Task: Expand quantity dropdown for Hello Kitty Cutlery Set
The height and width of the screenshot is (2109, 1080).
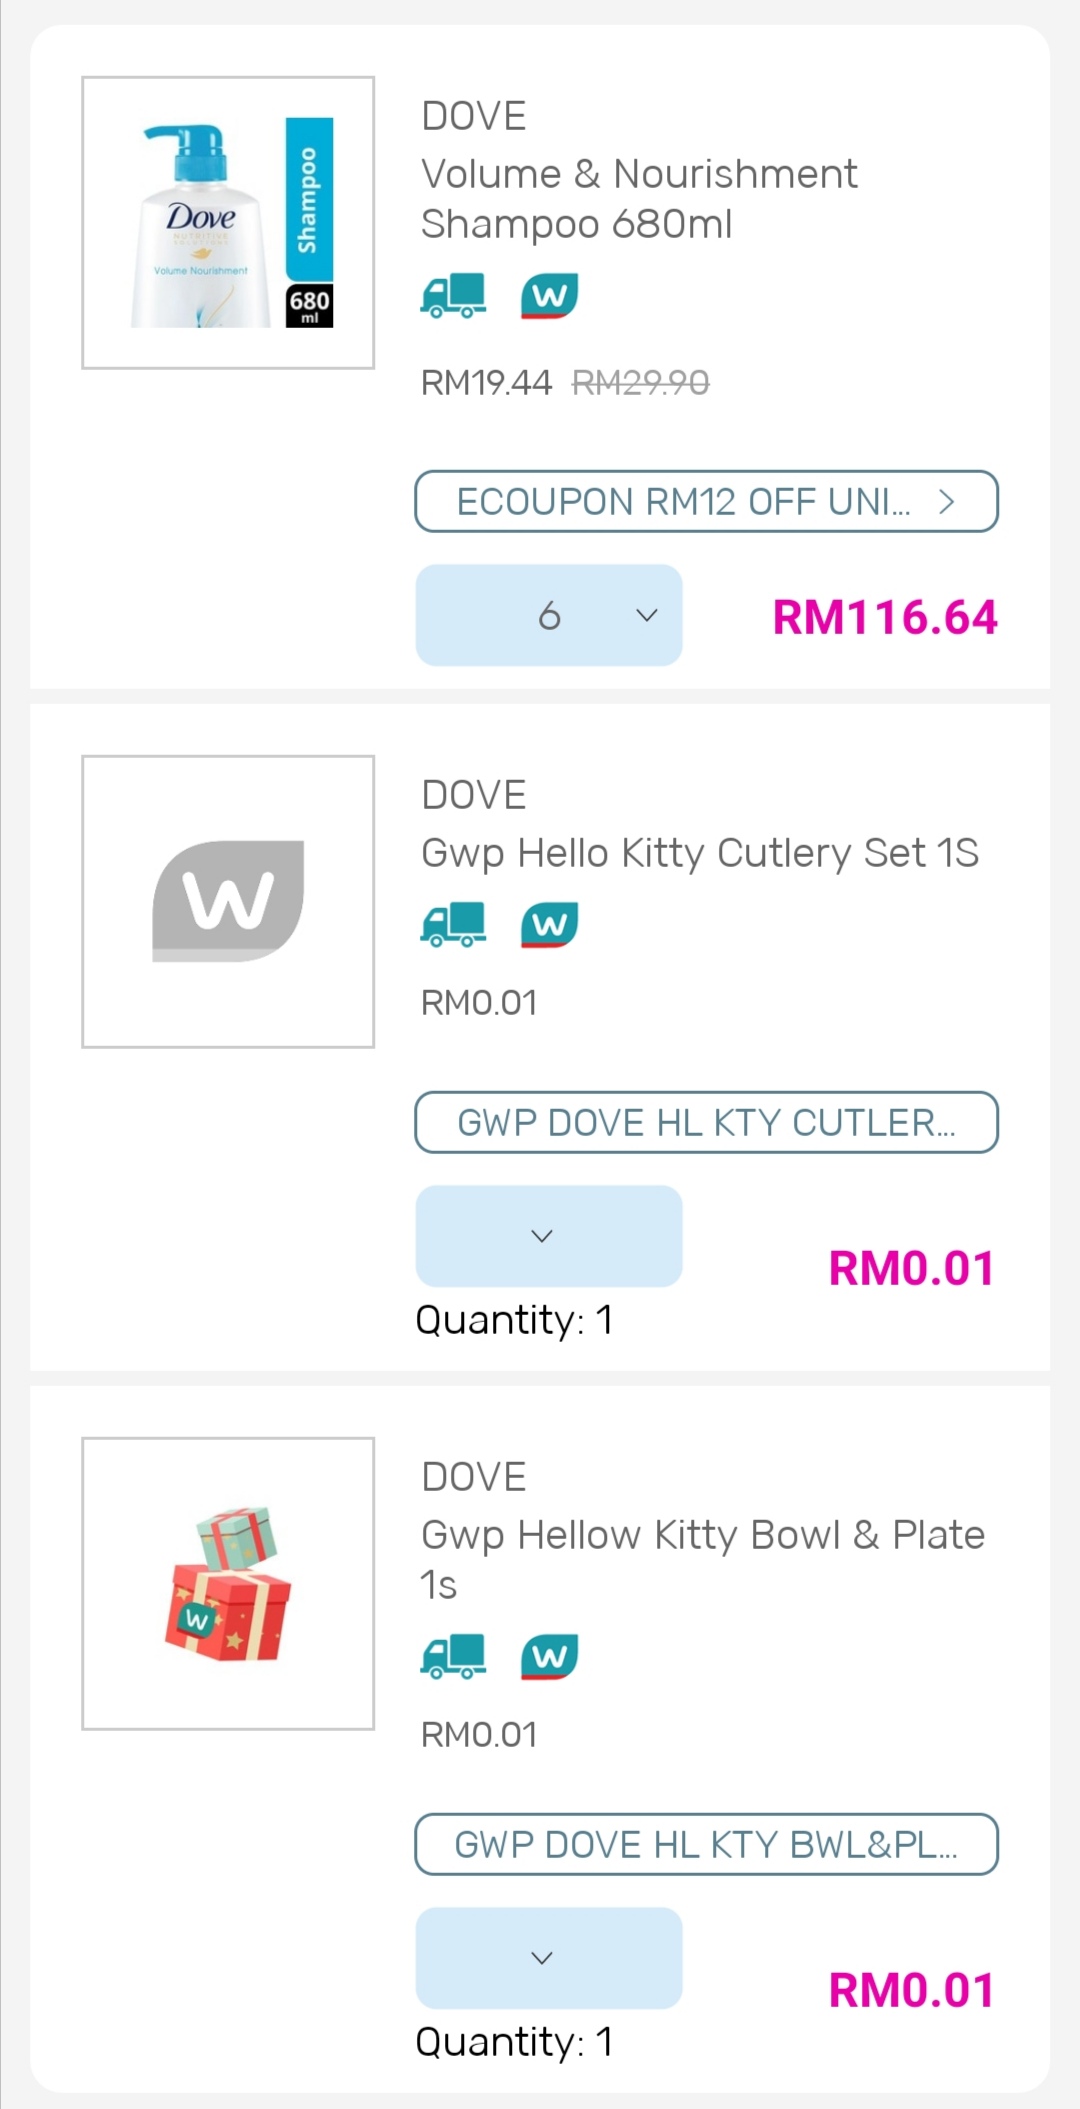Action: click(x=549, y=1236)
